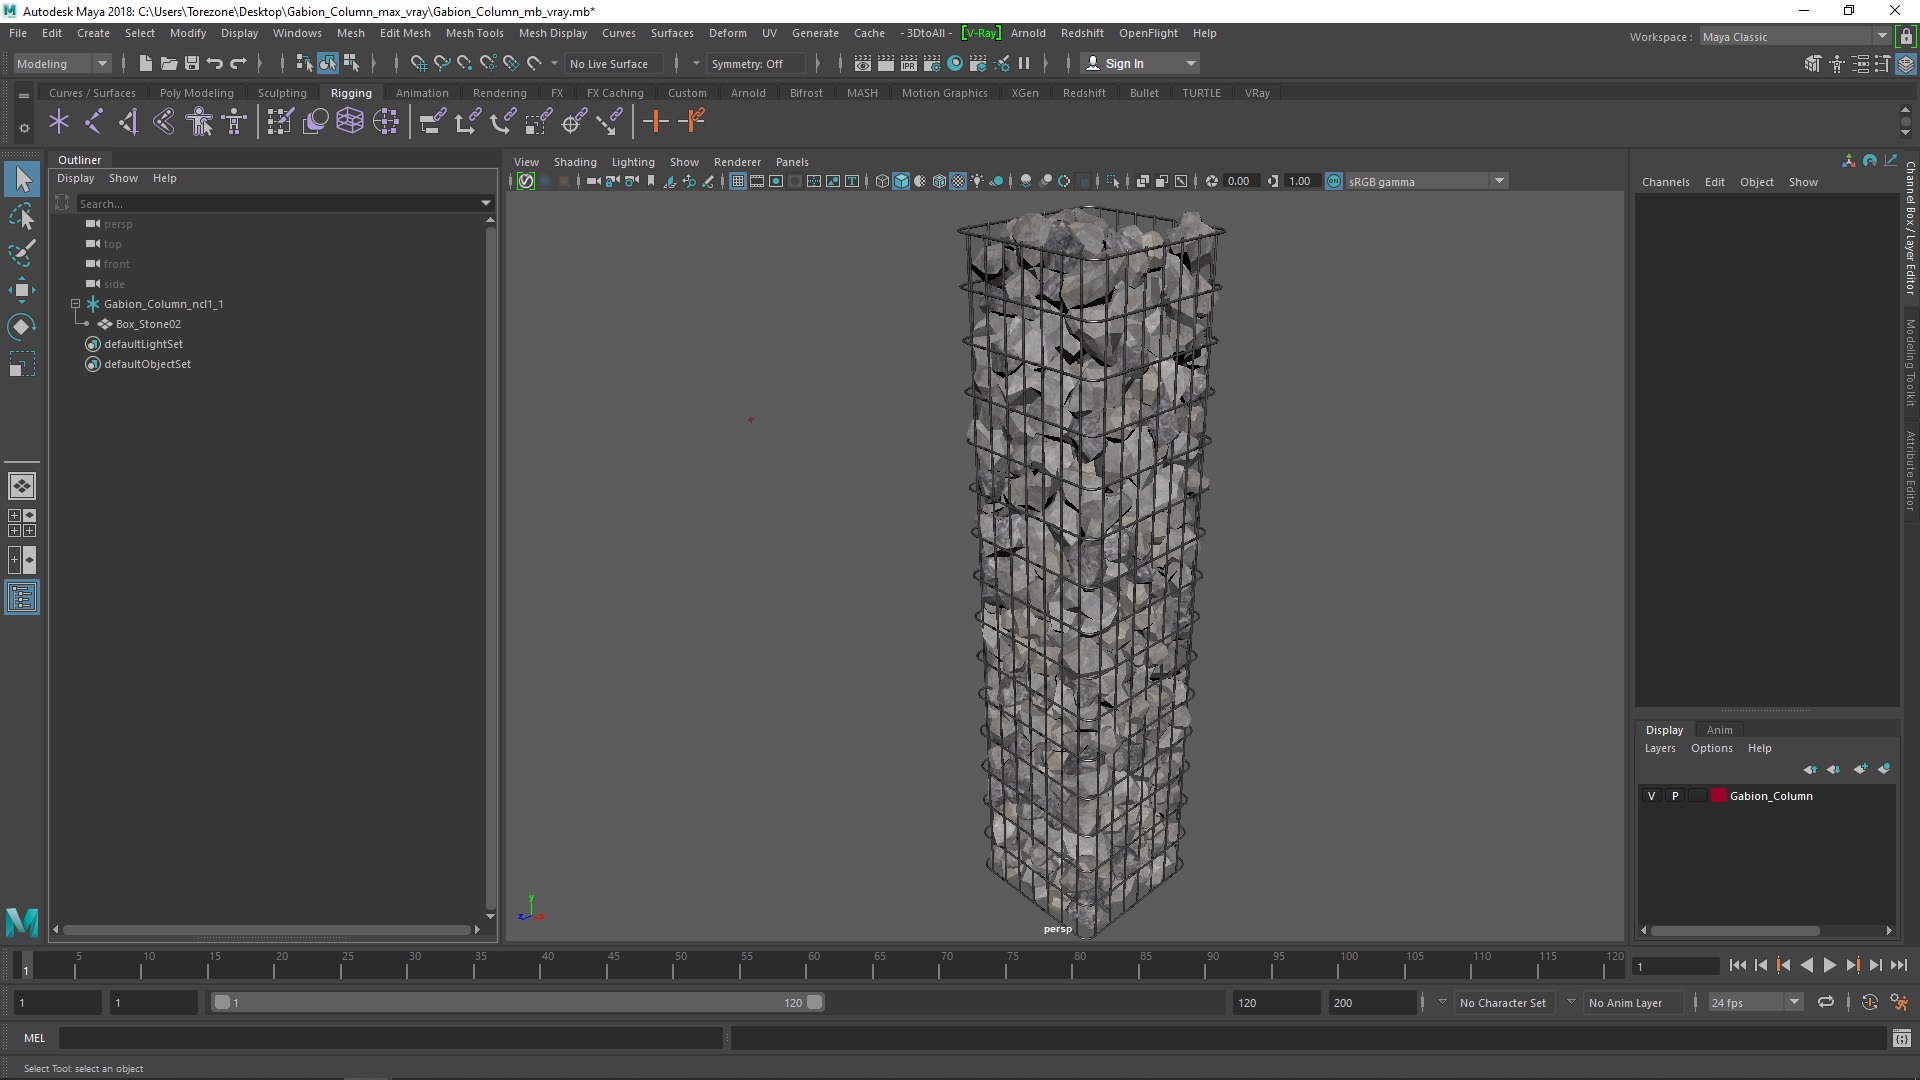1920x1080 pixels.
Task: Toggle playback P of Gabion_Column layer
Action: 1675,796
